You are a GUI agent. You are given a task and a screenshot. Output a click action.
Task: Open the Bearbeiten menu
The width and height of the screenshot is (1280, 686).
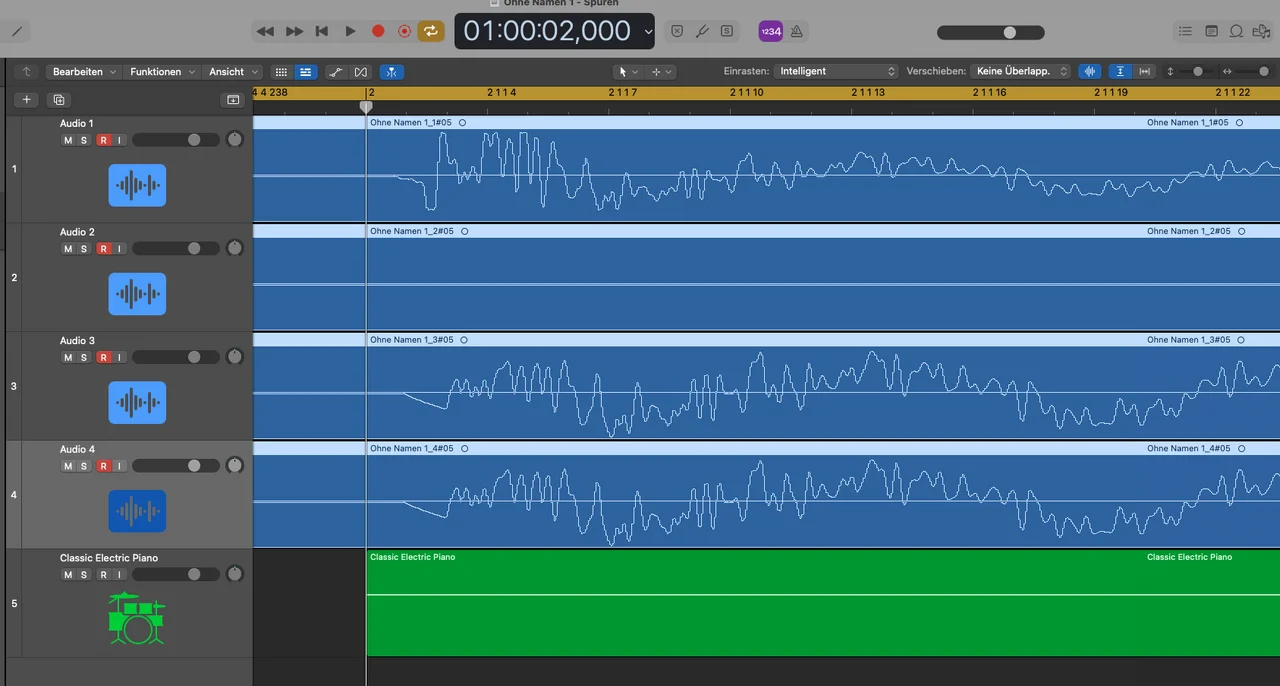84,72
